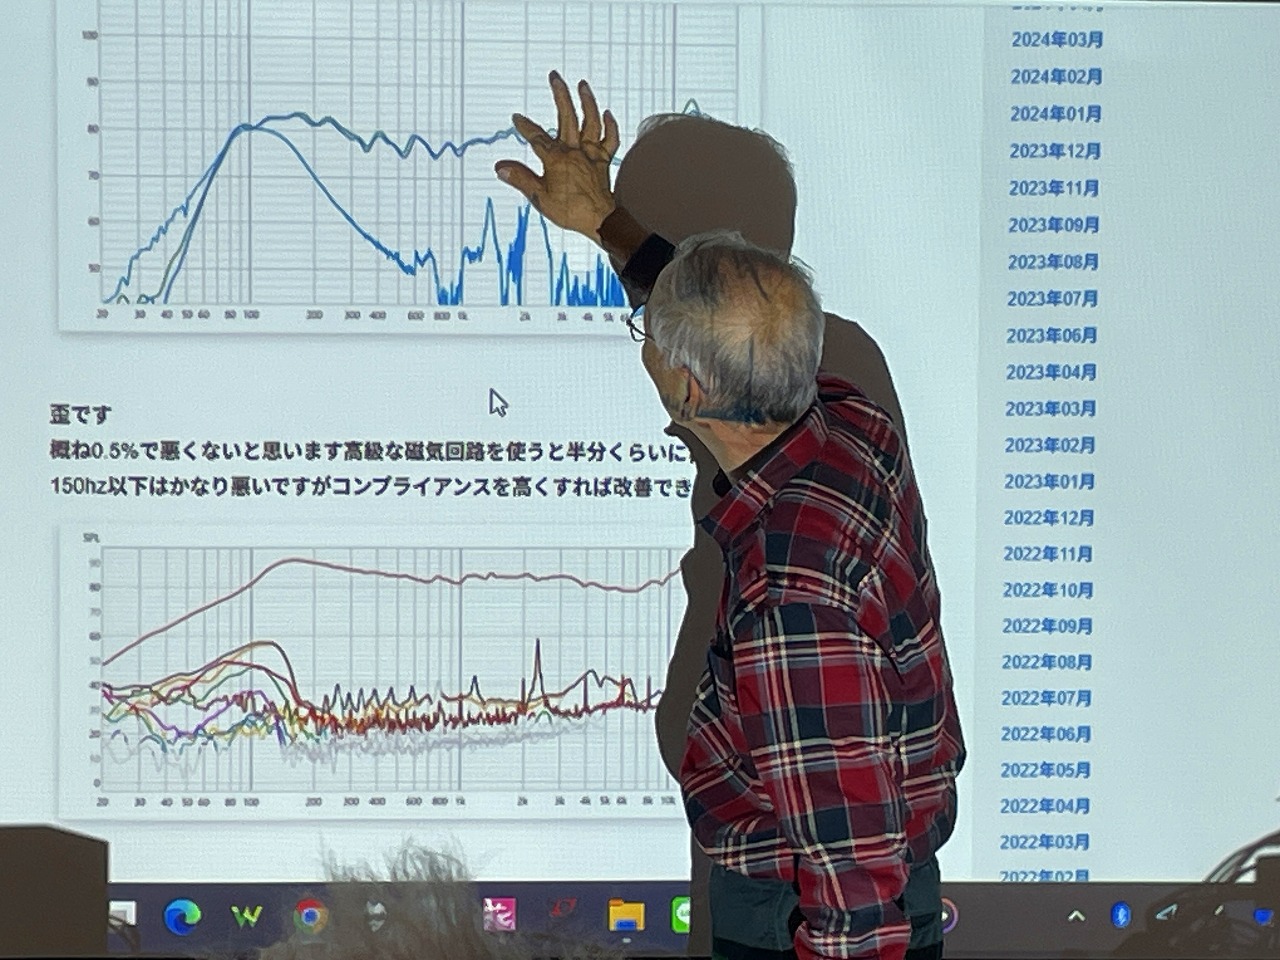The image size is (1280, 960).
Task: Open File Explorer folder icon
Action: click(x=626, y=915)
